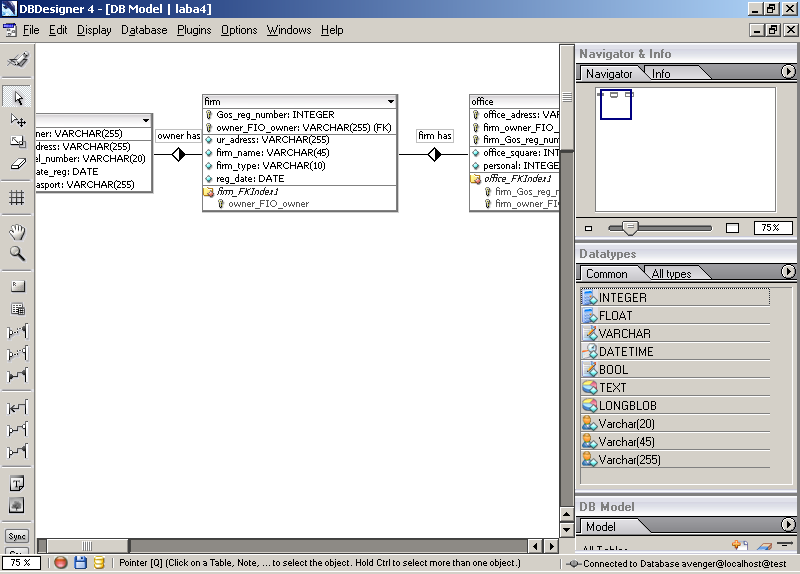Switch to the Common datatypes tab

click(x=607, y=274)
